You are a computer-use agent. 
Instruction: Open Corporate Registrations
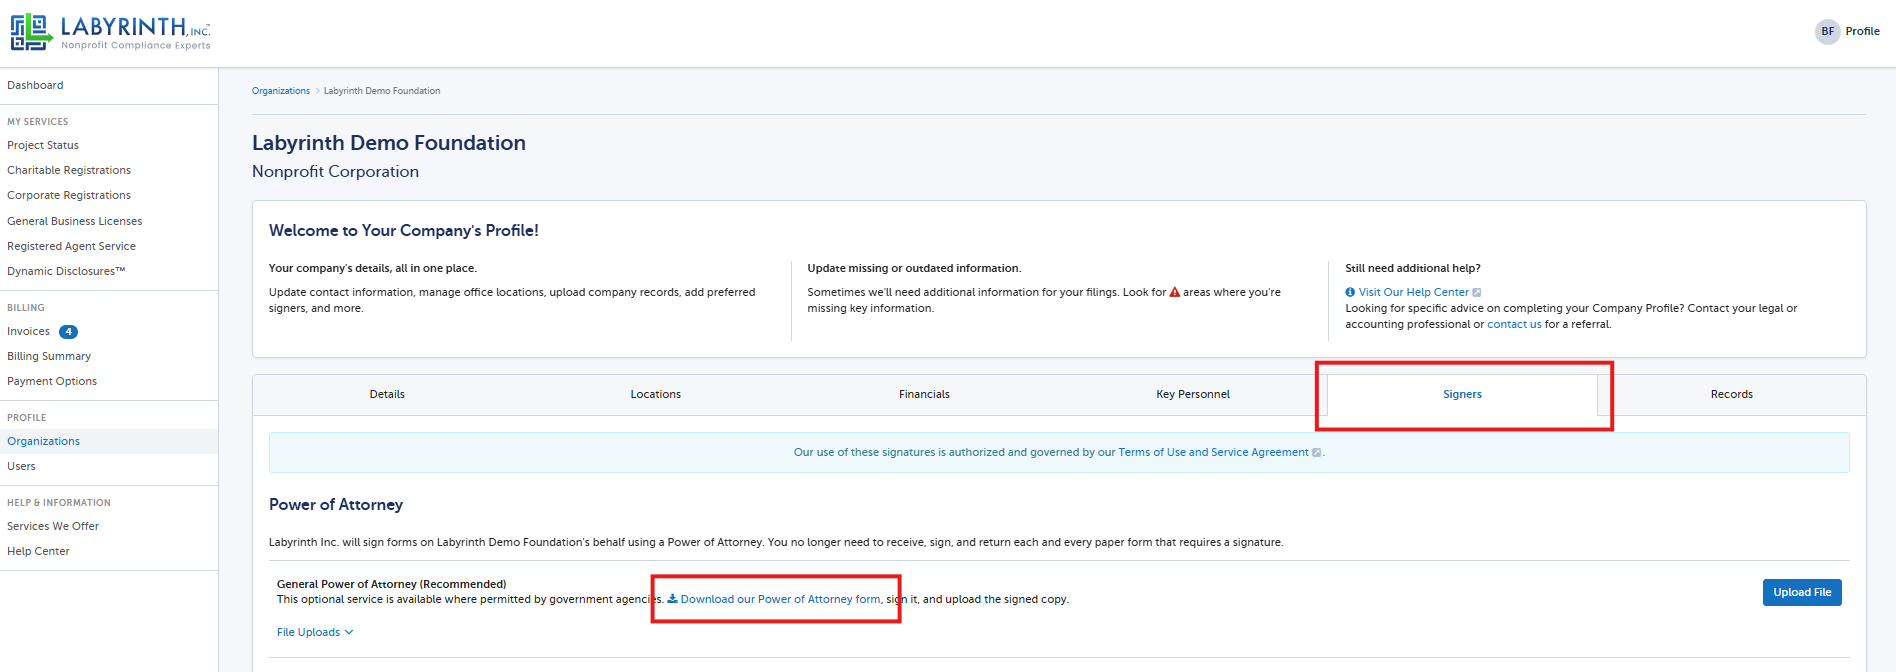coord(69,195)
